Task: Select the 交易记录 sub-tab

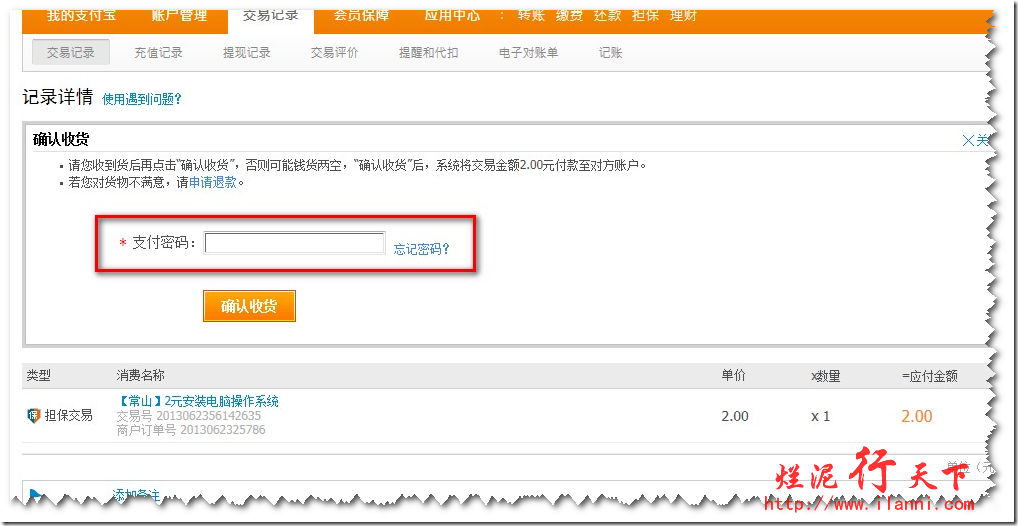Action: point(71,53)
